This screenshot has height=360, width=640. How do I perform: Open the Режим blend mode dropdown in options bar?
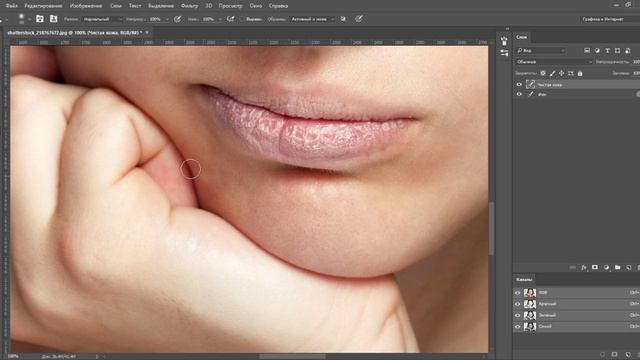(102, 19)
